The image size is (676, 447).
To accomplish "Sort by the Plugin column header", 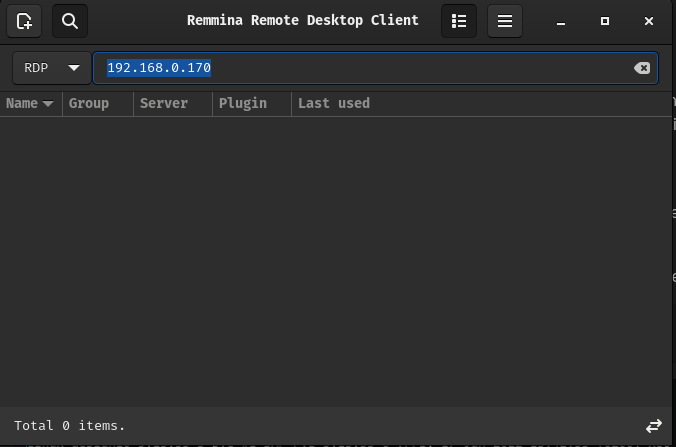I will pyautogui.click(x=252, y=103).
